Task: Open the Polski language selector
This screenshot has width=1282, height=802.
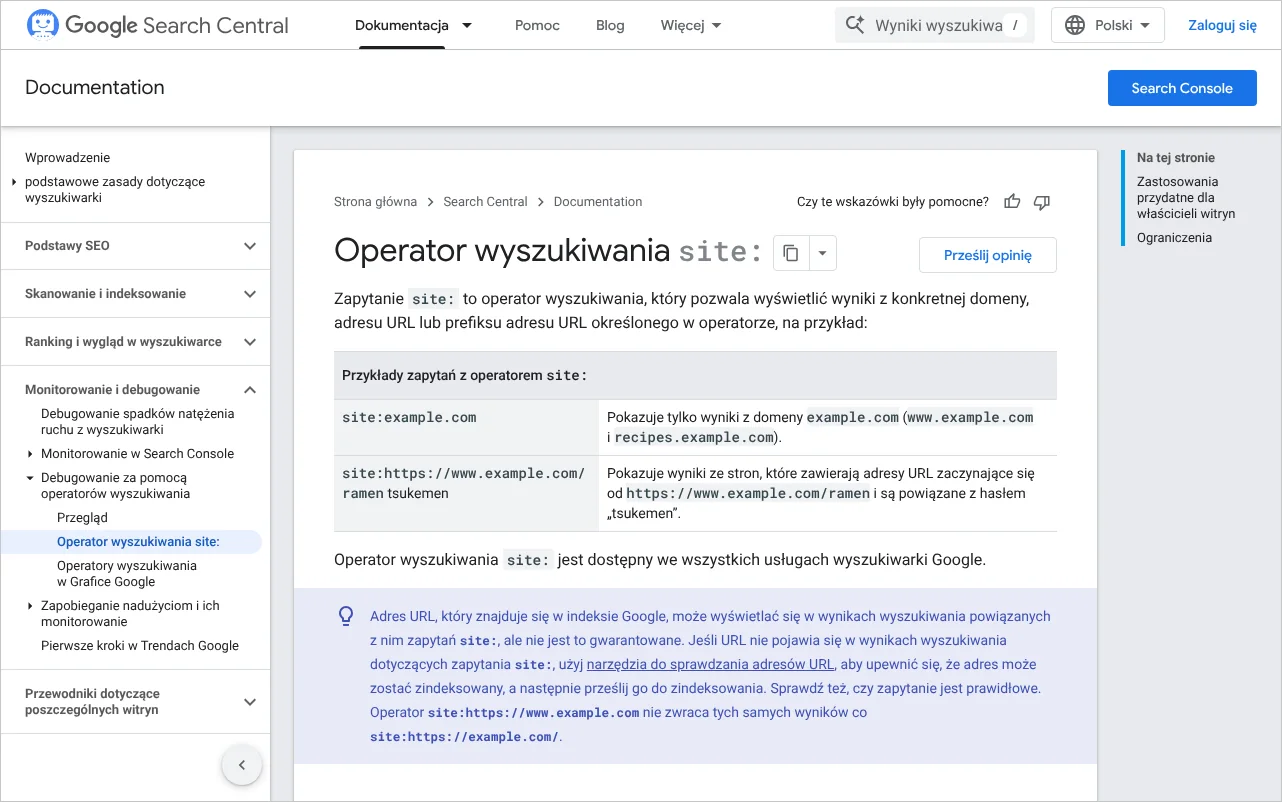Action: coord(1108,26)
